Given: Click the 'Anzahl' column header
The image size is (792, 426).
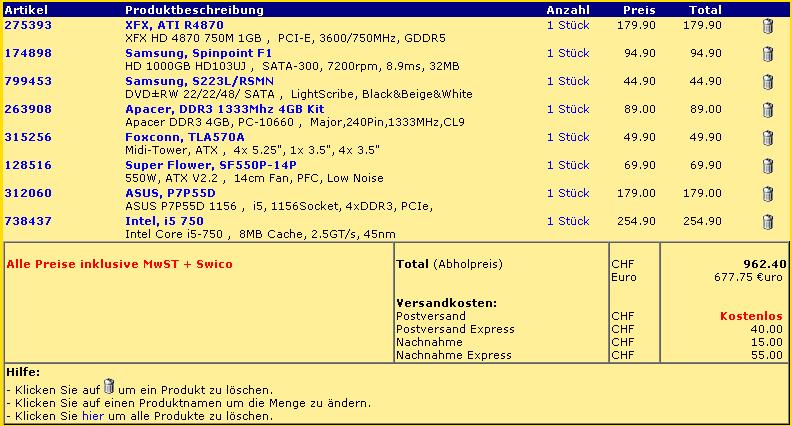Looking at the screenshot, I should [568, 10].
